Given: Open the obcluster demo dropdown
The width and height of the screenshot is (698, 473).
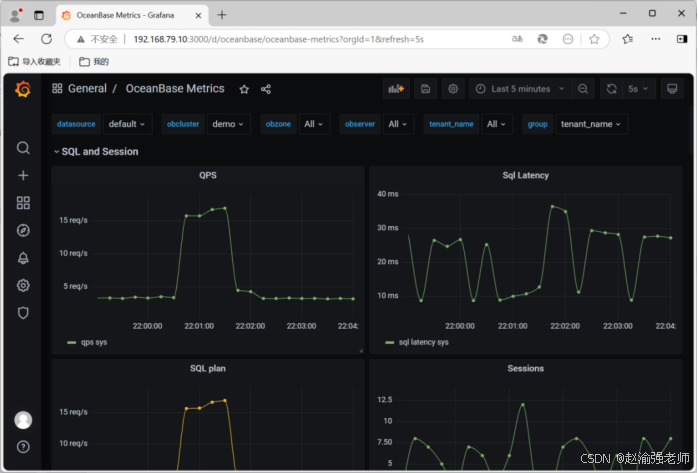Looking at the screenshot, I should coord(228,124).
